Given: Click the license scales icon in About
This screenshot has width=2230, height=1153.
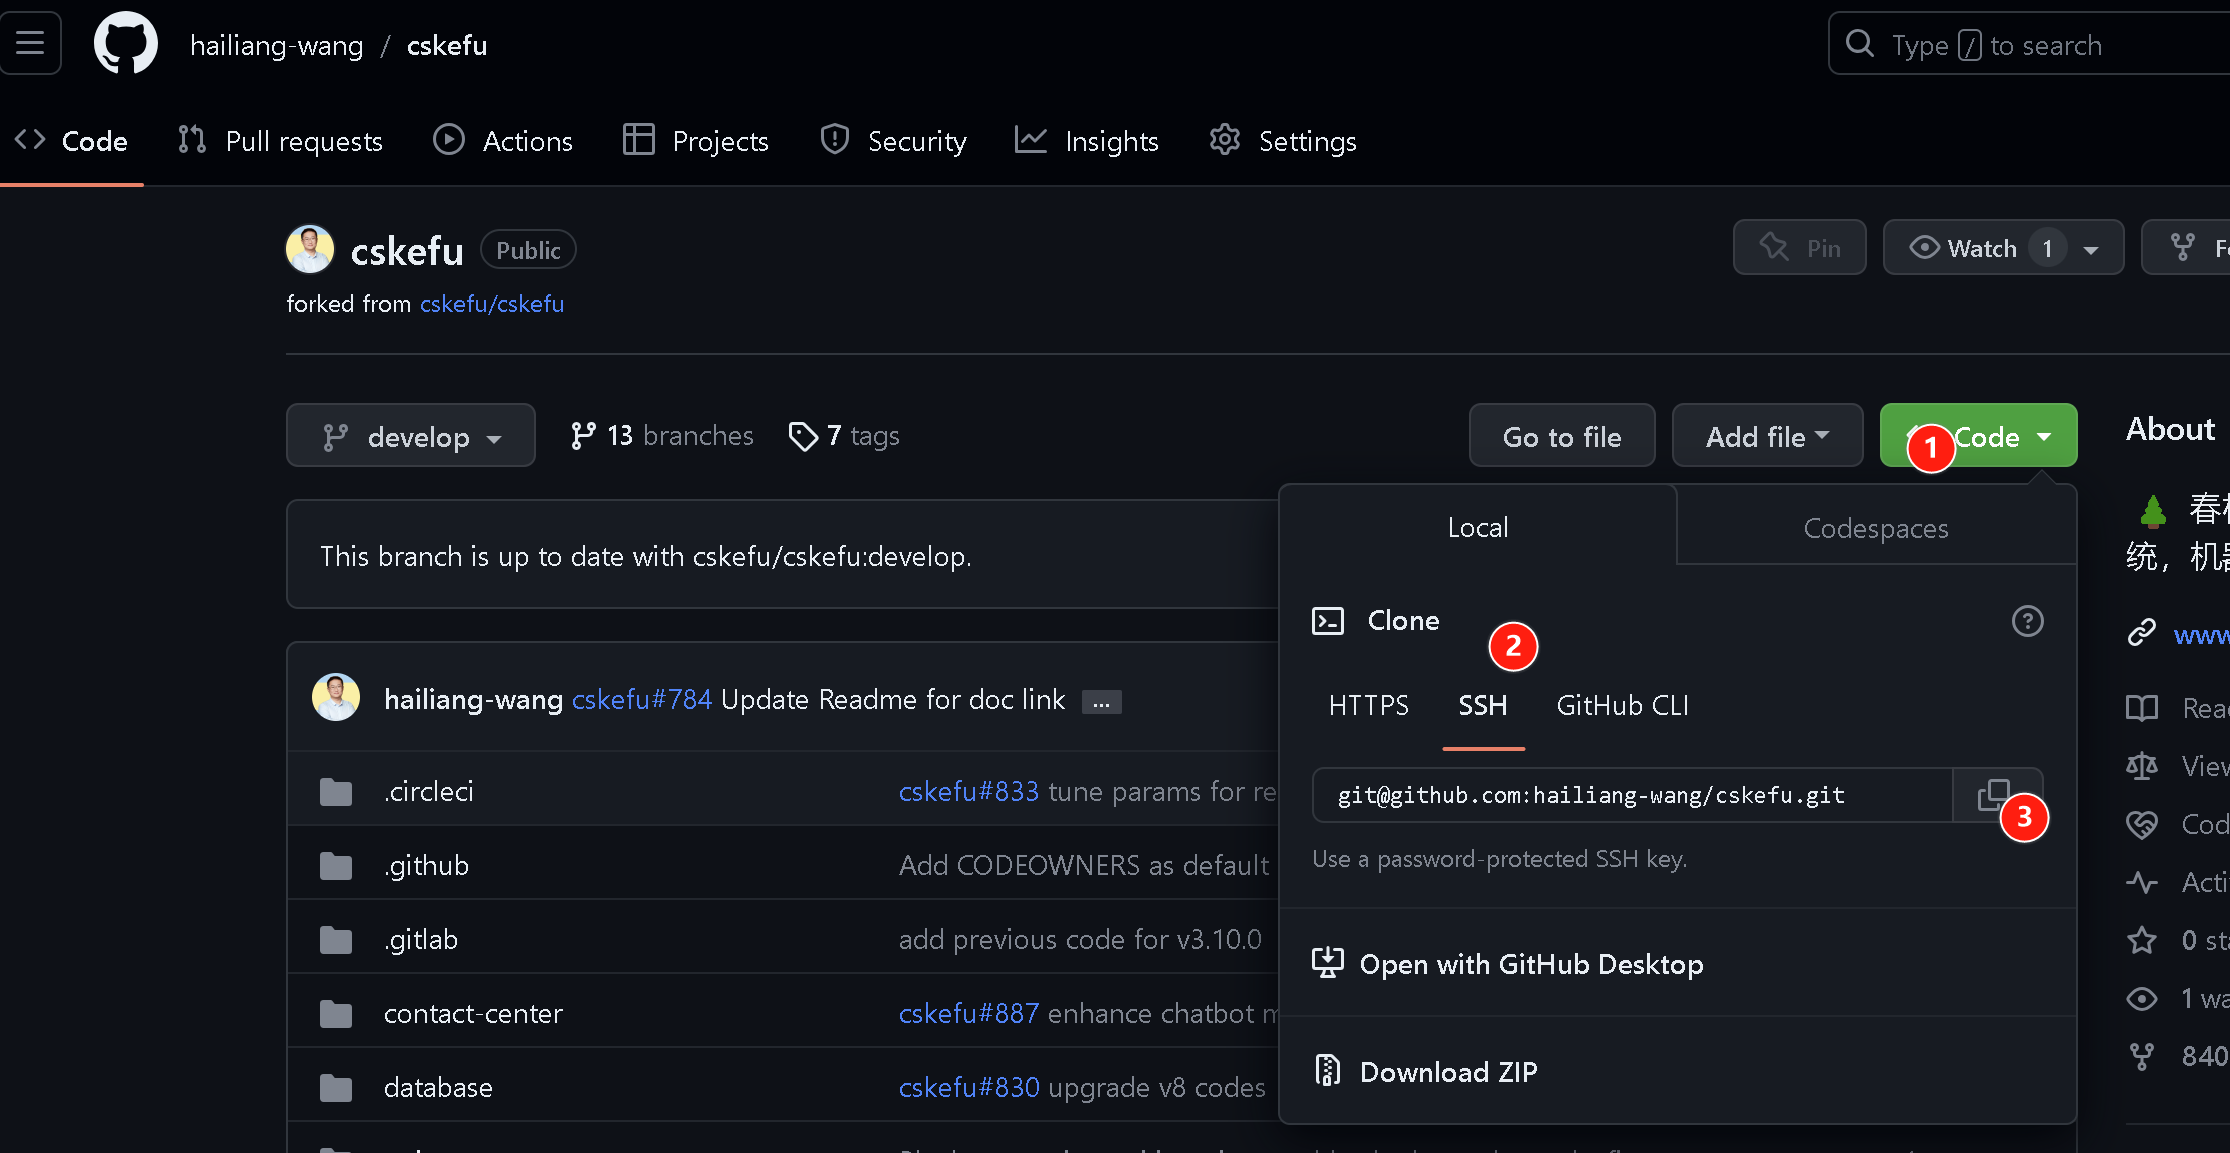Looking at the screenshot, I should click(x=2141, y=766).
